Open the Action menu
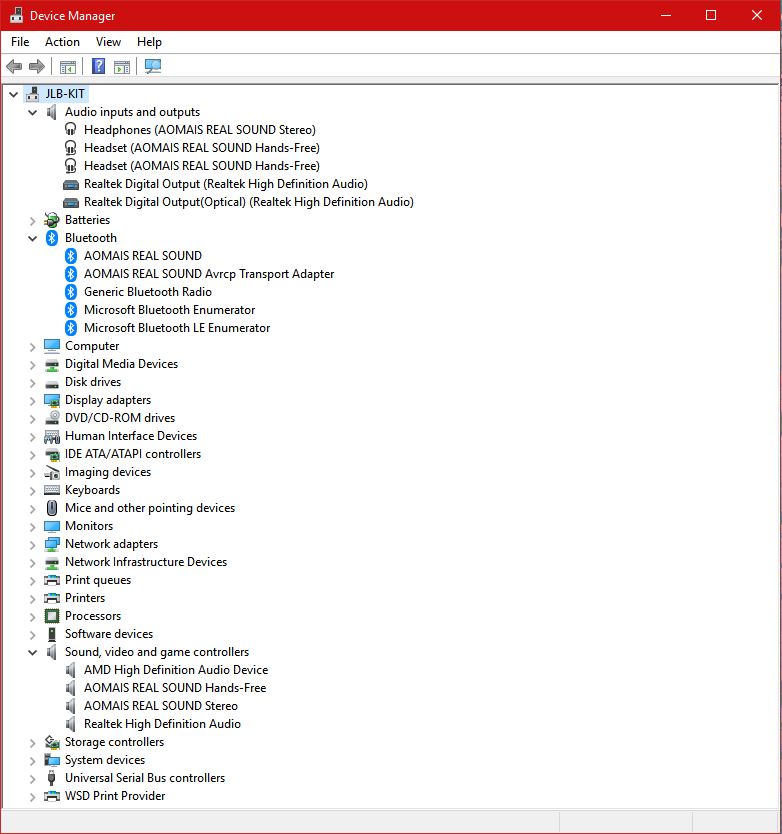782x834 pixels. 62,41
